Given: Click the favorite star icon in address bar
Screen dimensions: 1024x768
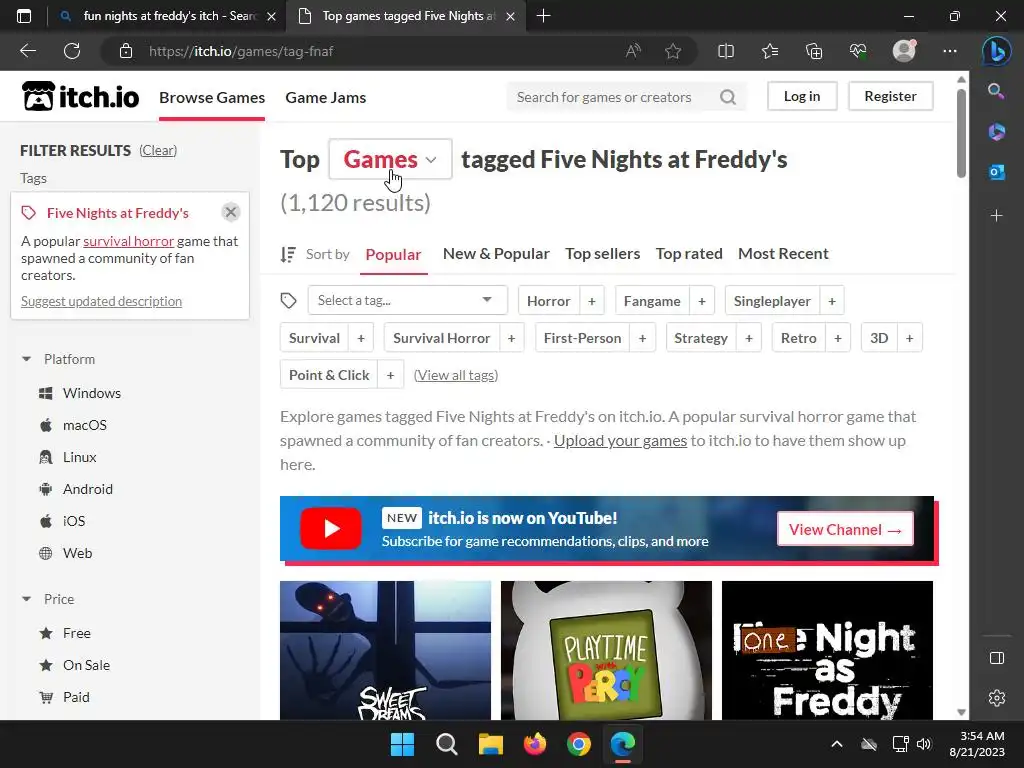Looking at the screenshot, I should pos(673,51).
